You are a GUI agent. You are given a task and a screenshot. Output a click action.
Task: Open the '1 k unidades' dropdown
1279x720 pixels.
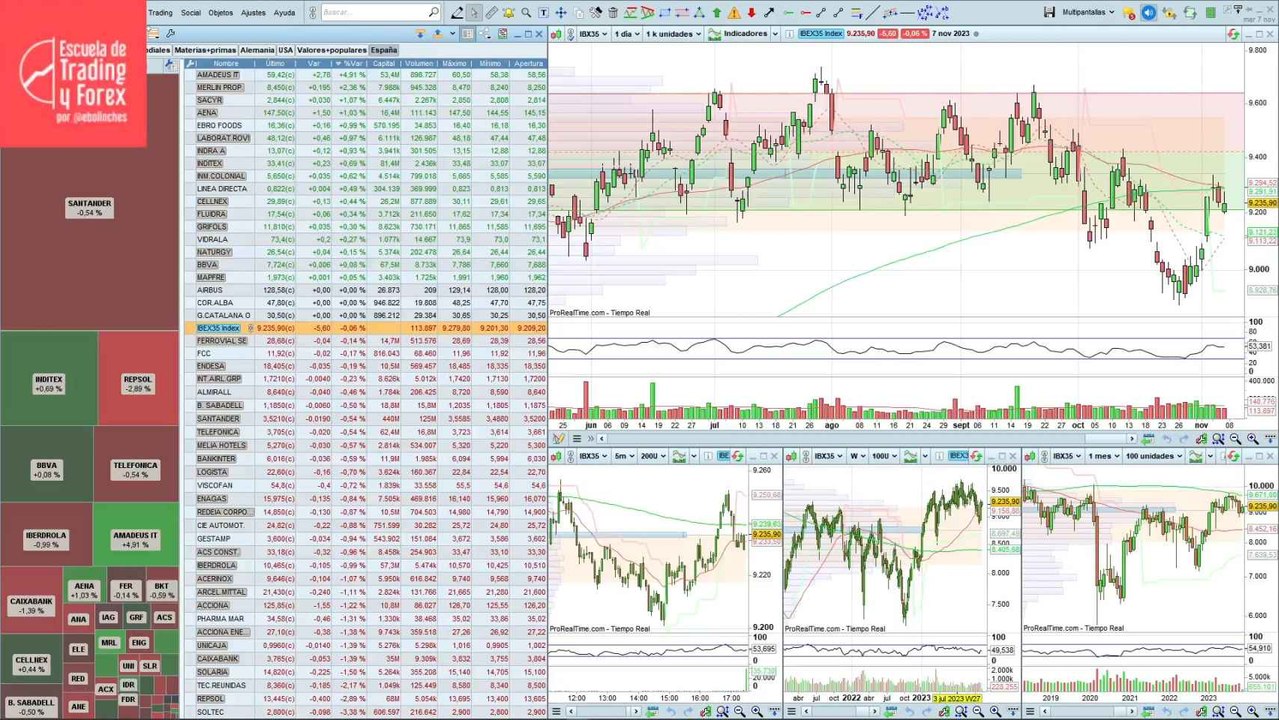click(673, 34)
